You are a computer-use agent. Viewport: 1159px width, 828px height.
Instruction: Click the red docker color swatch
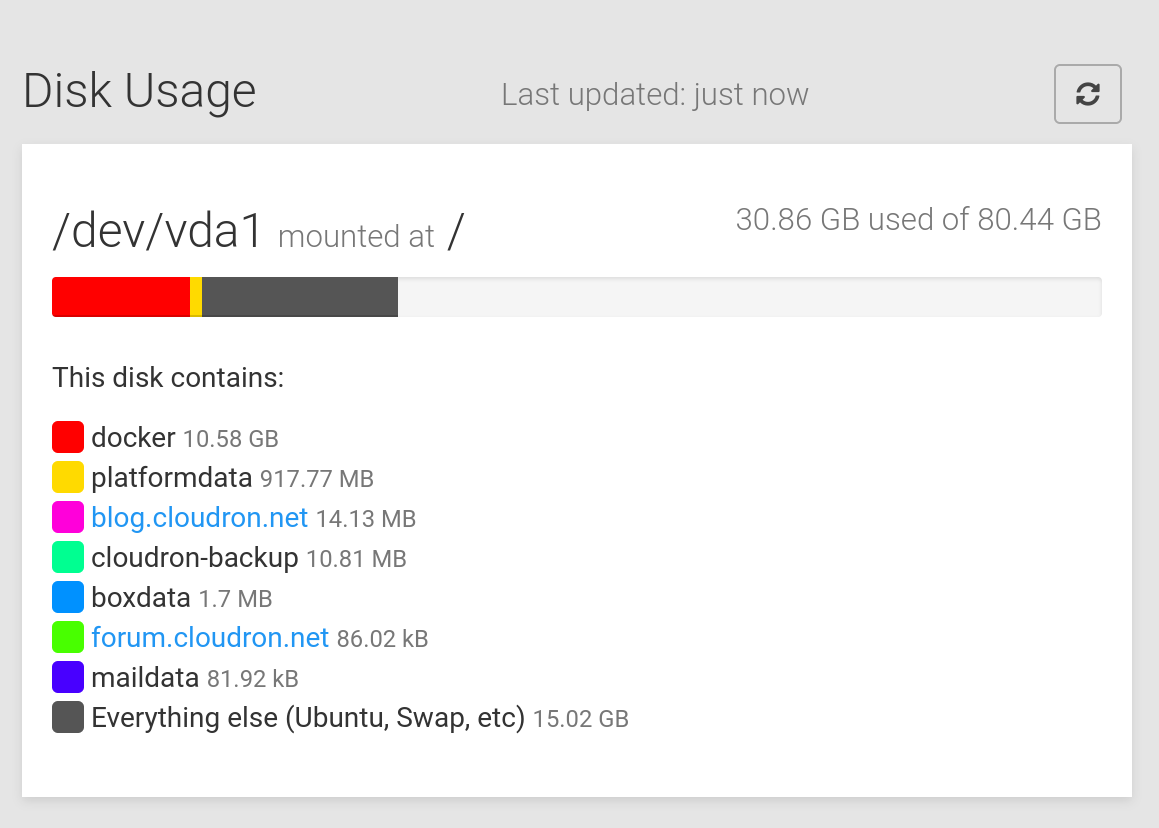pos(67,437)
